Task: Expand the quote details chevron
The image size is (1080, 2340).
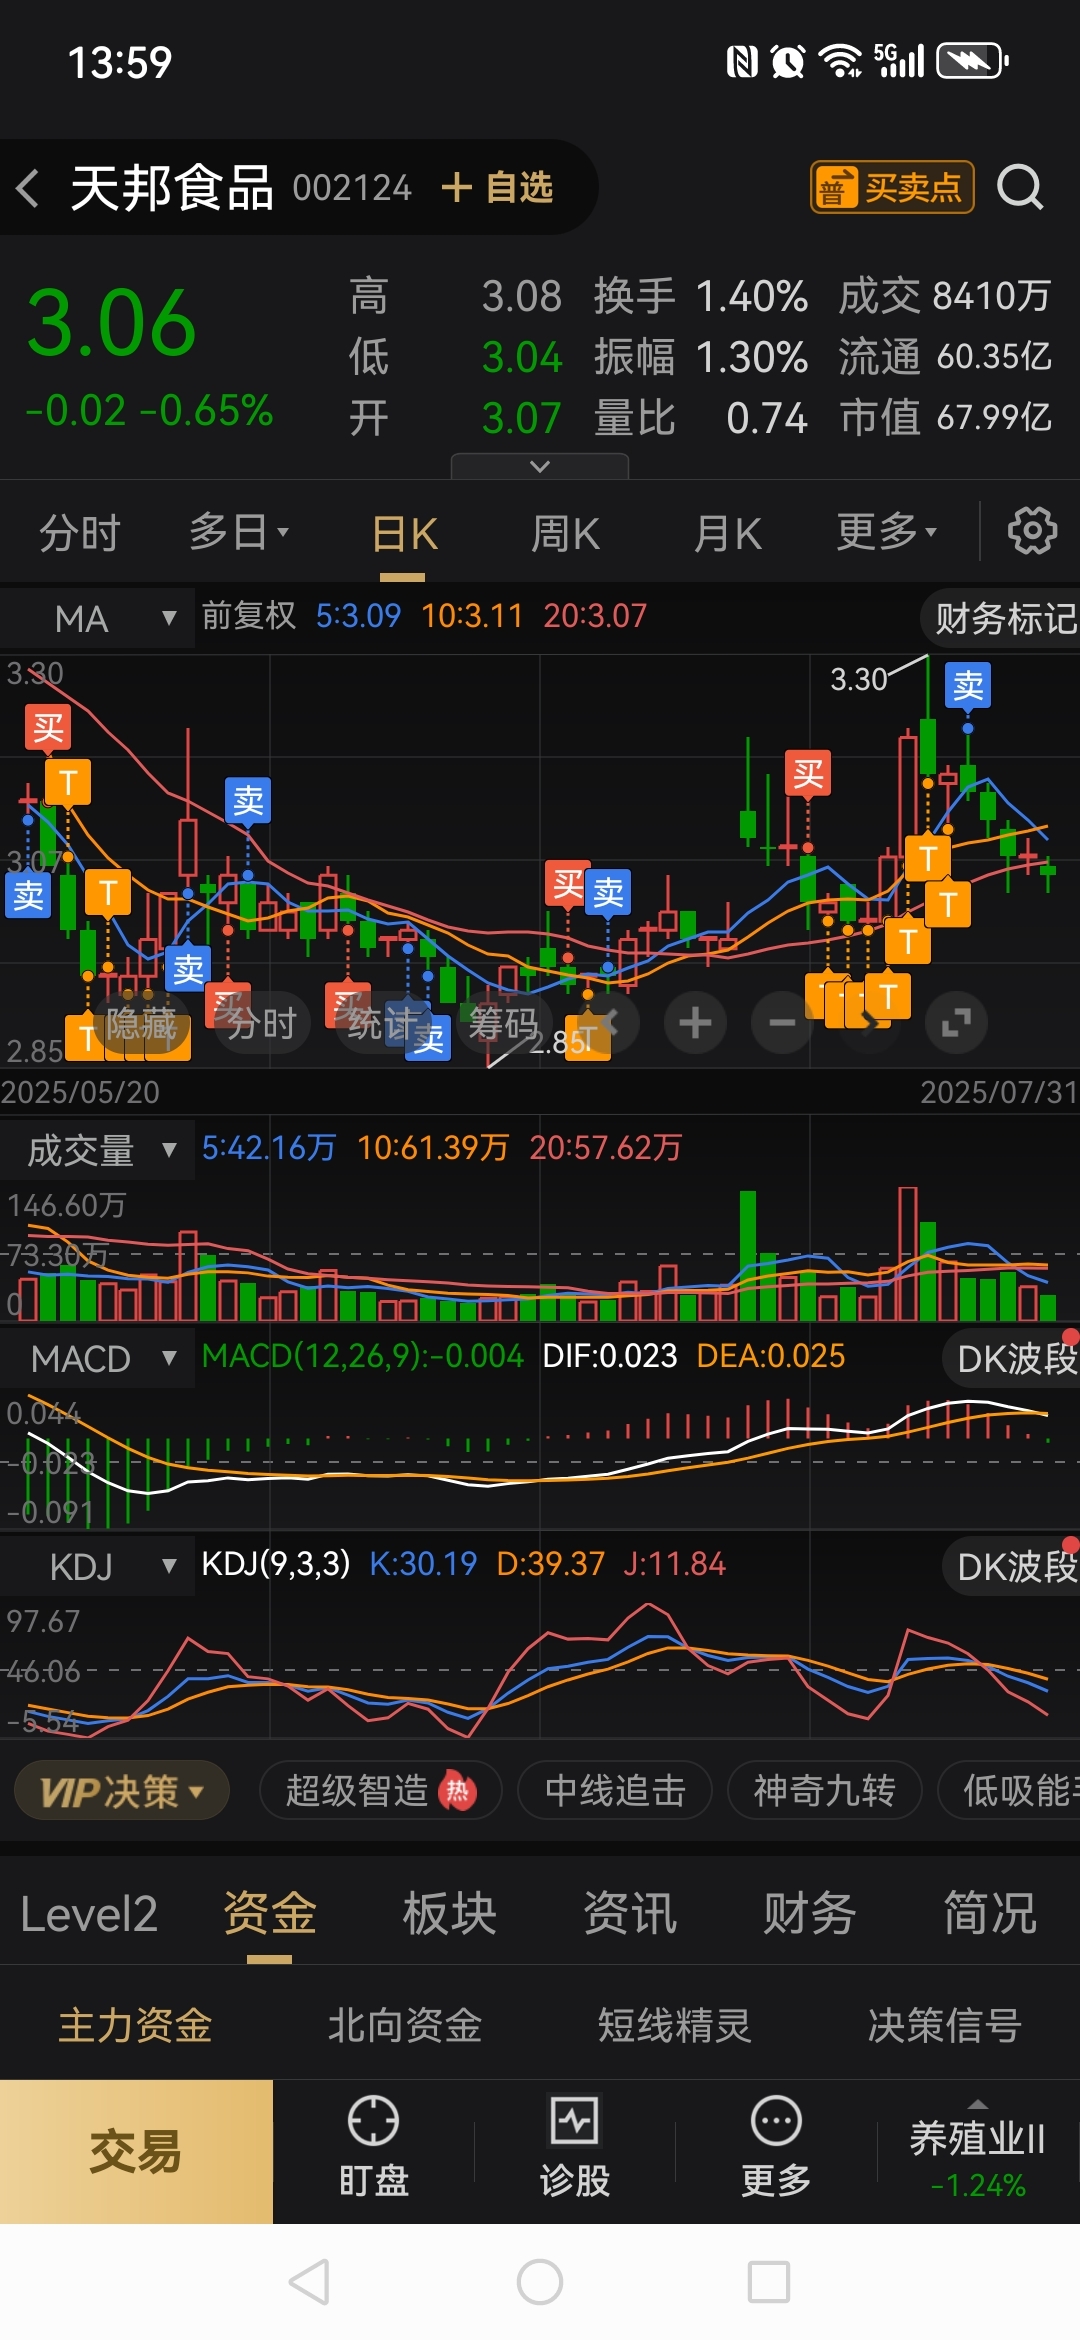Action: click(540, 466)
